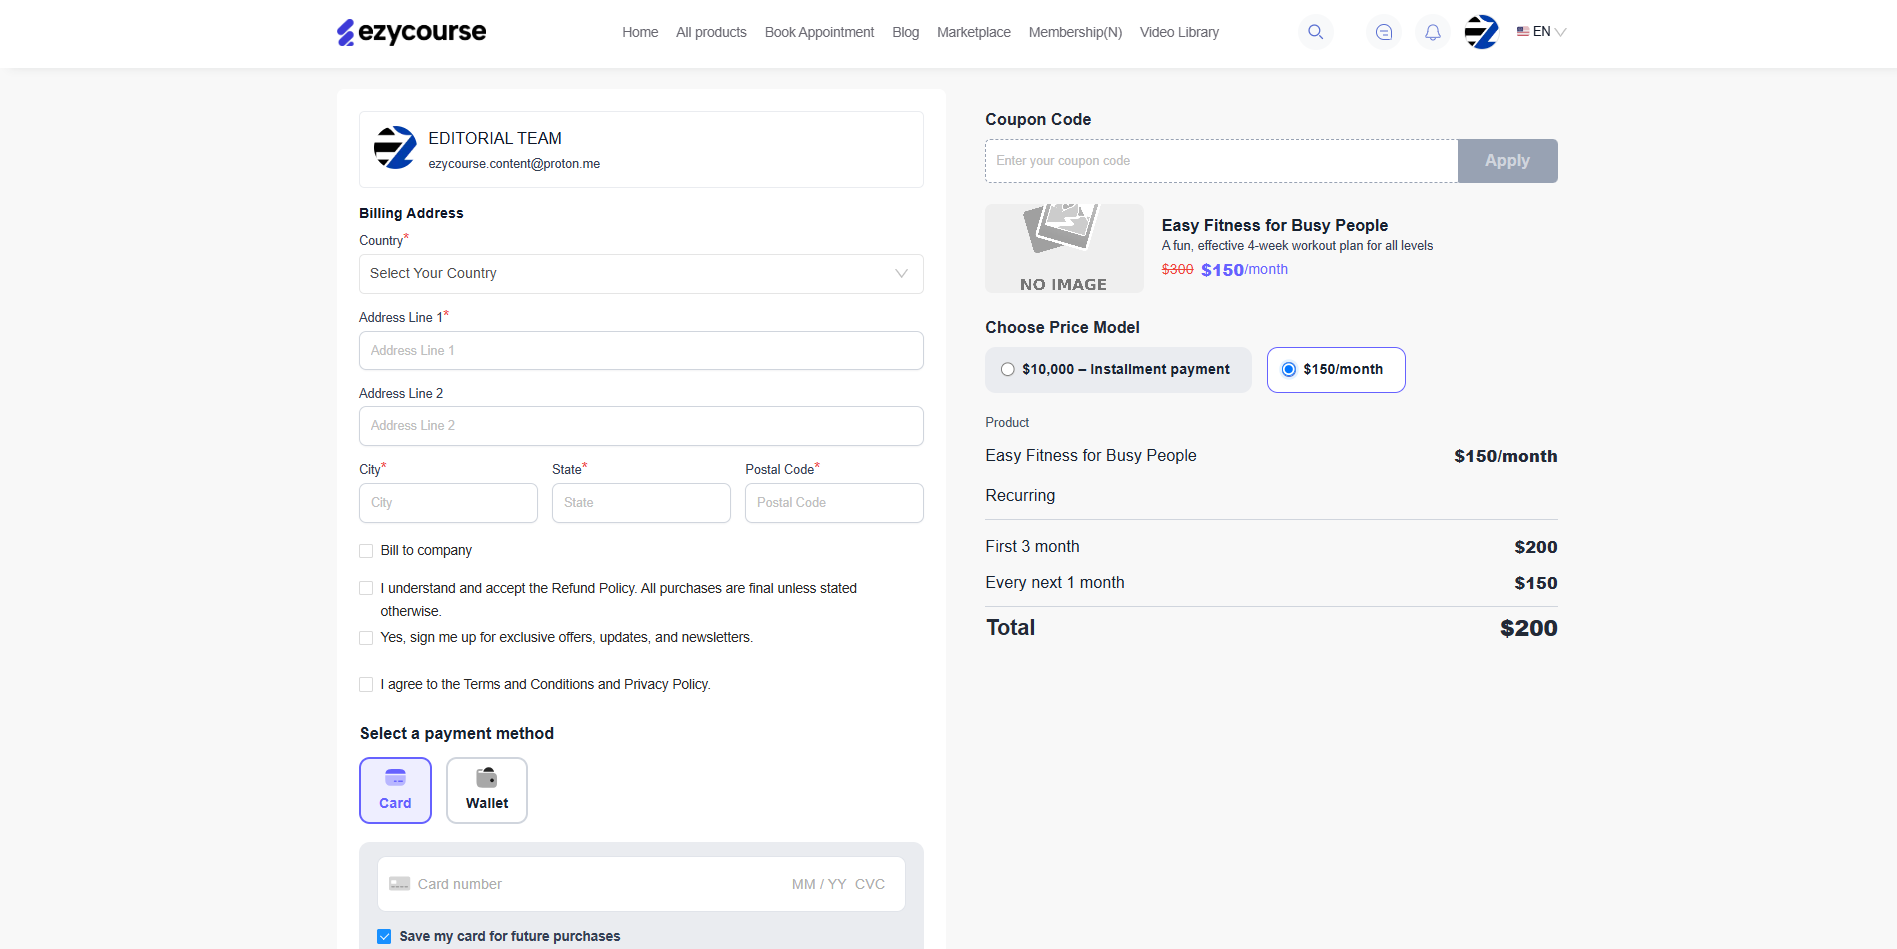Click the Total $200 amount
This screenshot has height=949, width=1897.
(x=1528, y=628)
